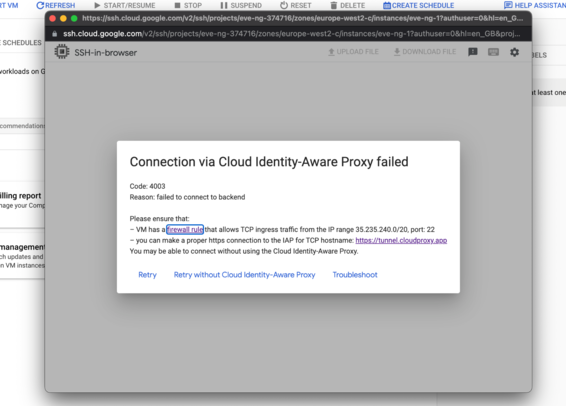The image size is (566, 406).
Task: Click the ssh.cloud.google.com address bar
Action: [x=292, y=34]
